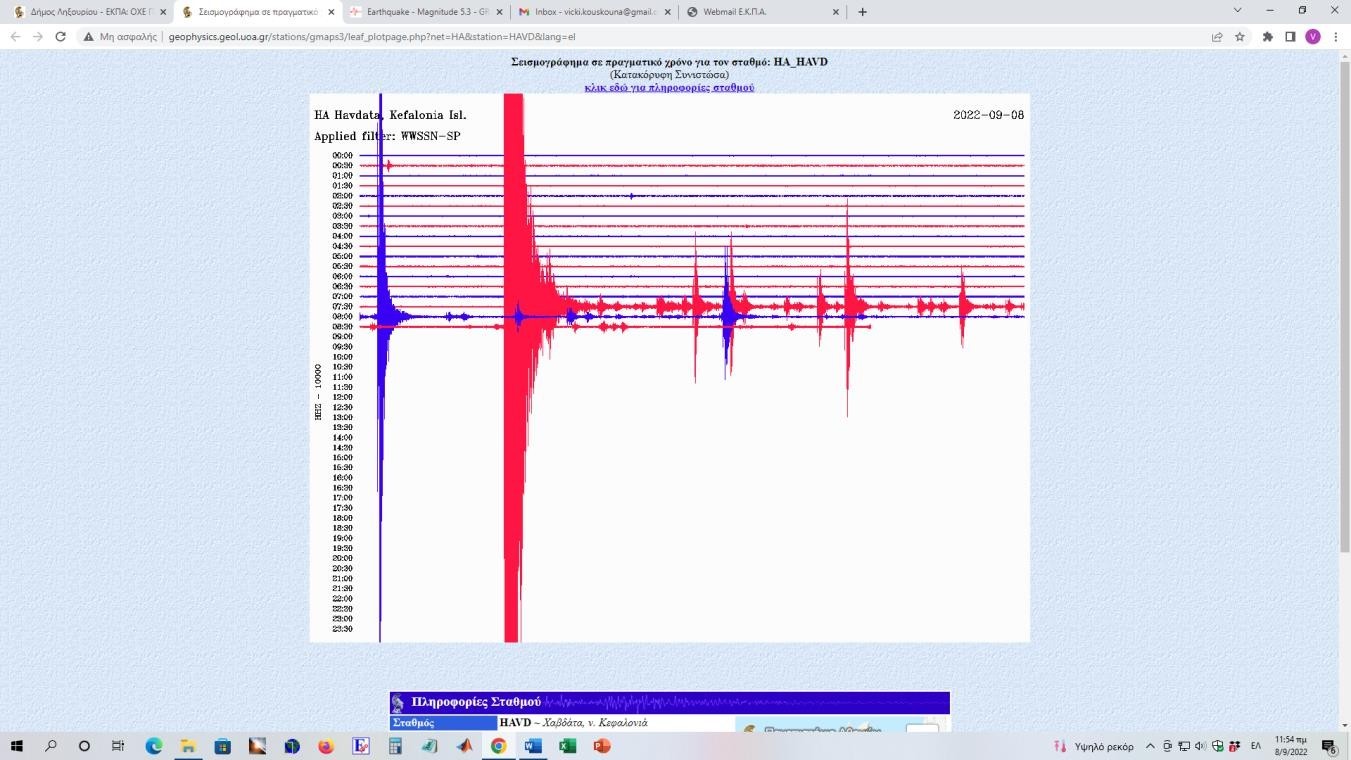This screenshot has width=1351, height=760.
Task: Toggle the ΕΛ keyboard language indicator
Action: [x=1256, y=746]
